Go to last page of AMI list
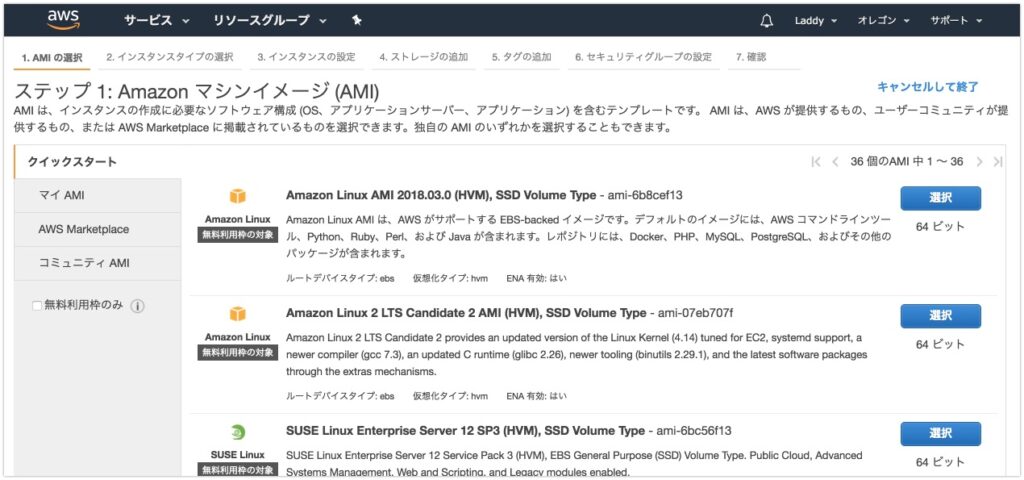 [997, 162]
